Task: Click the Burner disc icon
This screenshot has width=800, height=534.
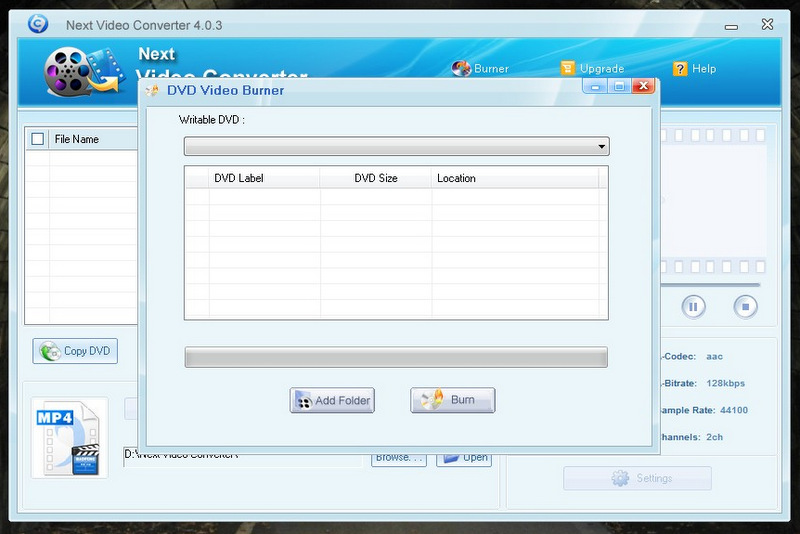Action: (461, 68)
